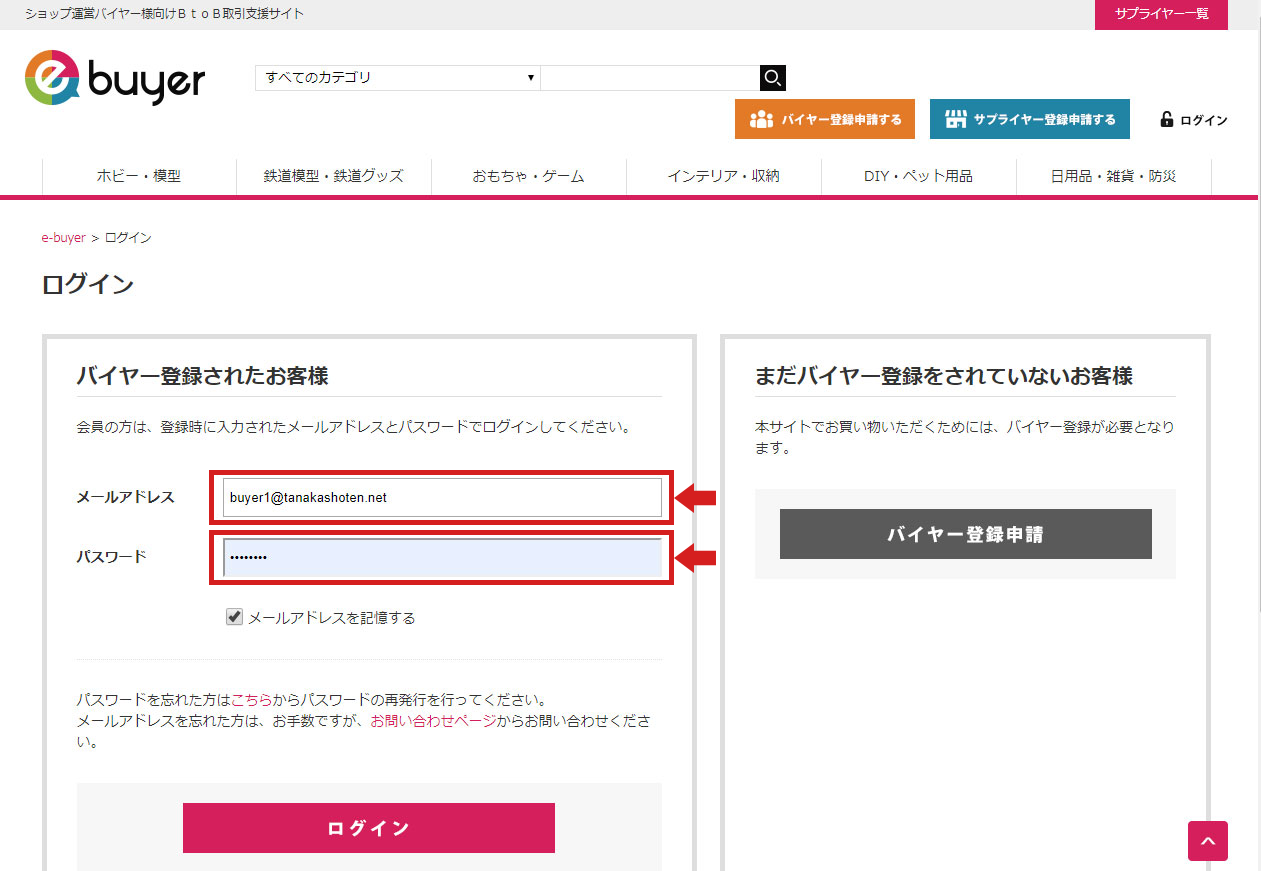Click the padlock login icon in header
Viewport: 1261px width, 871px height.
point(1166,119)
